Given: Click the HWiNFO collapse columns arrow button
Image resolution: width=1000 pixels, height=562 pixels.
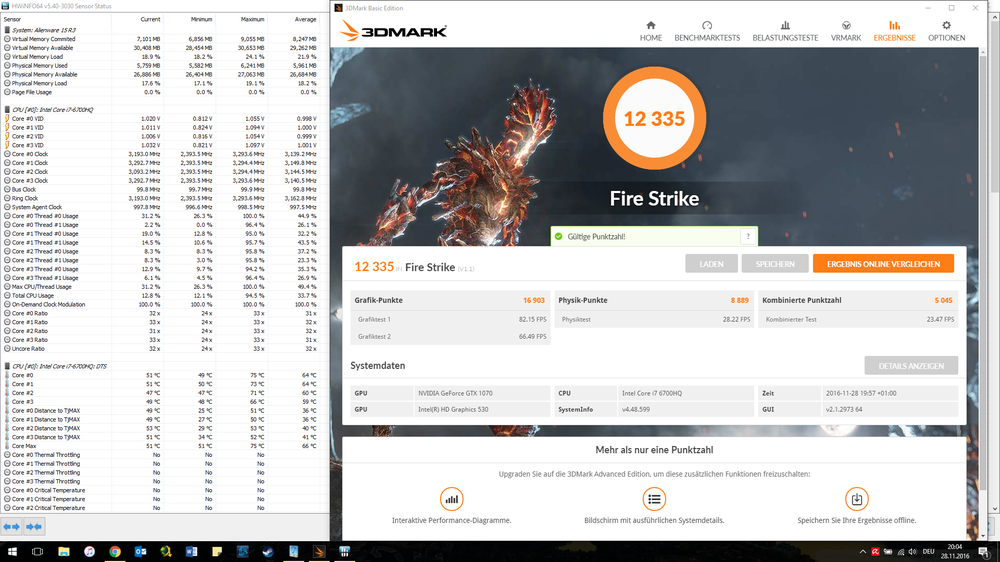Looking at the screenshot, I should pos(34,526).
